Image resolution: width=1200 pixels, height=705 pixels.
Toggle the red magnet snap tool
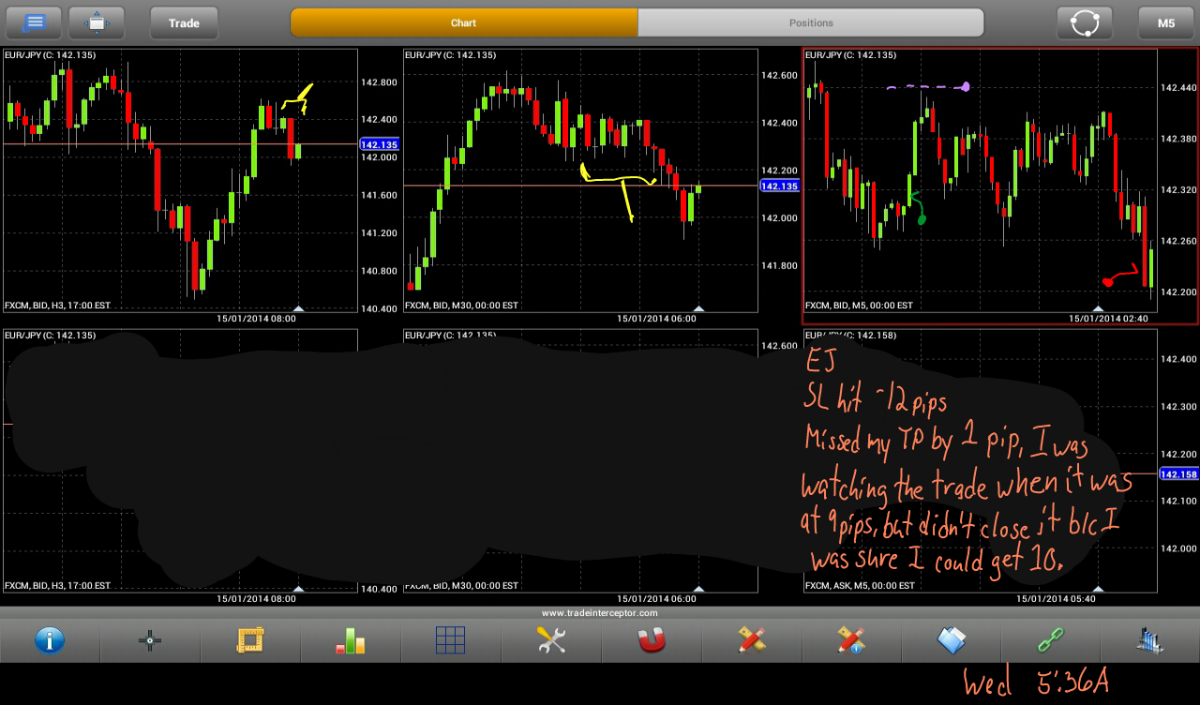(651, 640)
